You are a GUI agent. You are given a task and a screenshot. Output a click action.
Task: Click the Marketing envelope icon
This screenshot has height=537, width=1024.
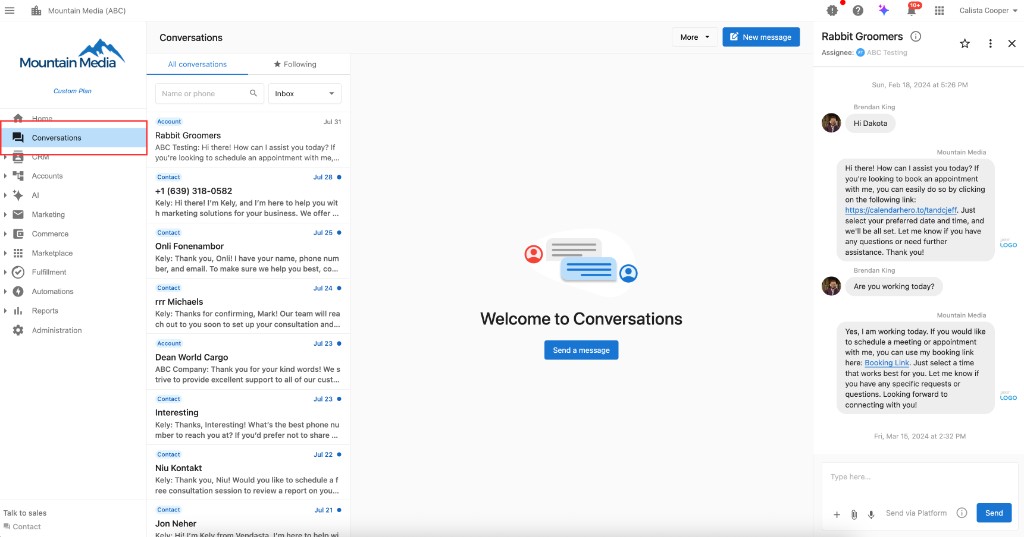click(x=18, y=214)
